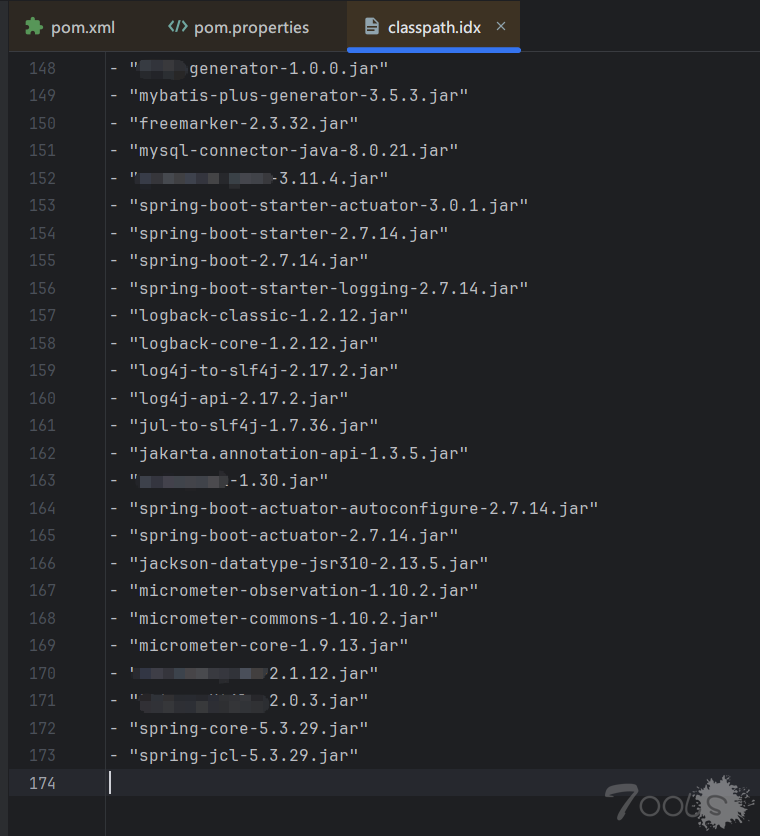This screenshot has width=760, height=836.
Task: Switch to the pom.xml tab
Action: [70, 27]
